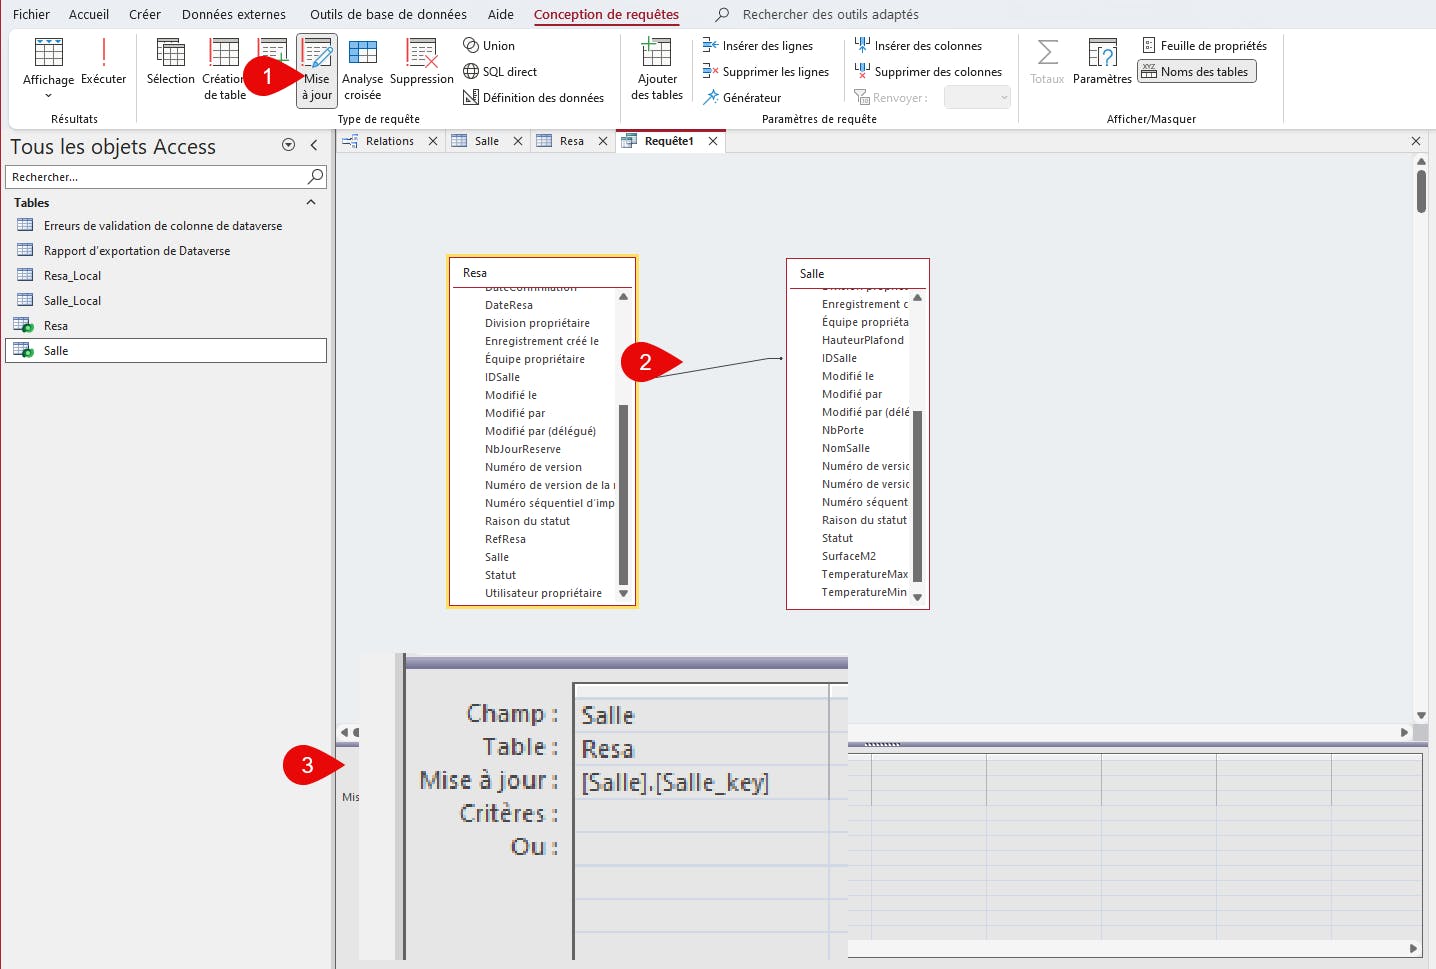Open the Affichage dropdown arrow
The width and height of the screenshot is (1436, 969).
[x=48, y=96]
